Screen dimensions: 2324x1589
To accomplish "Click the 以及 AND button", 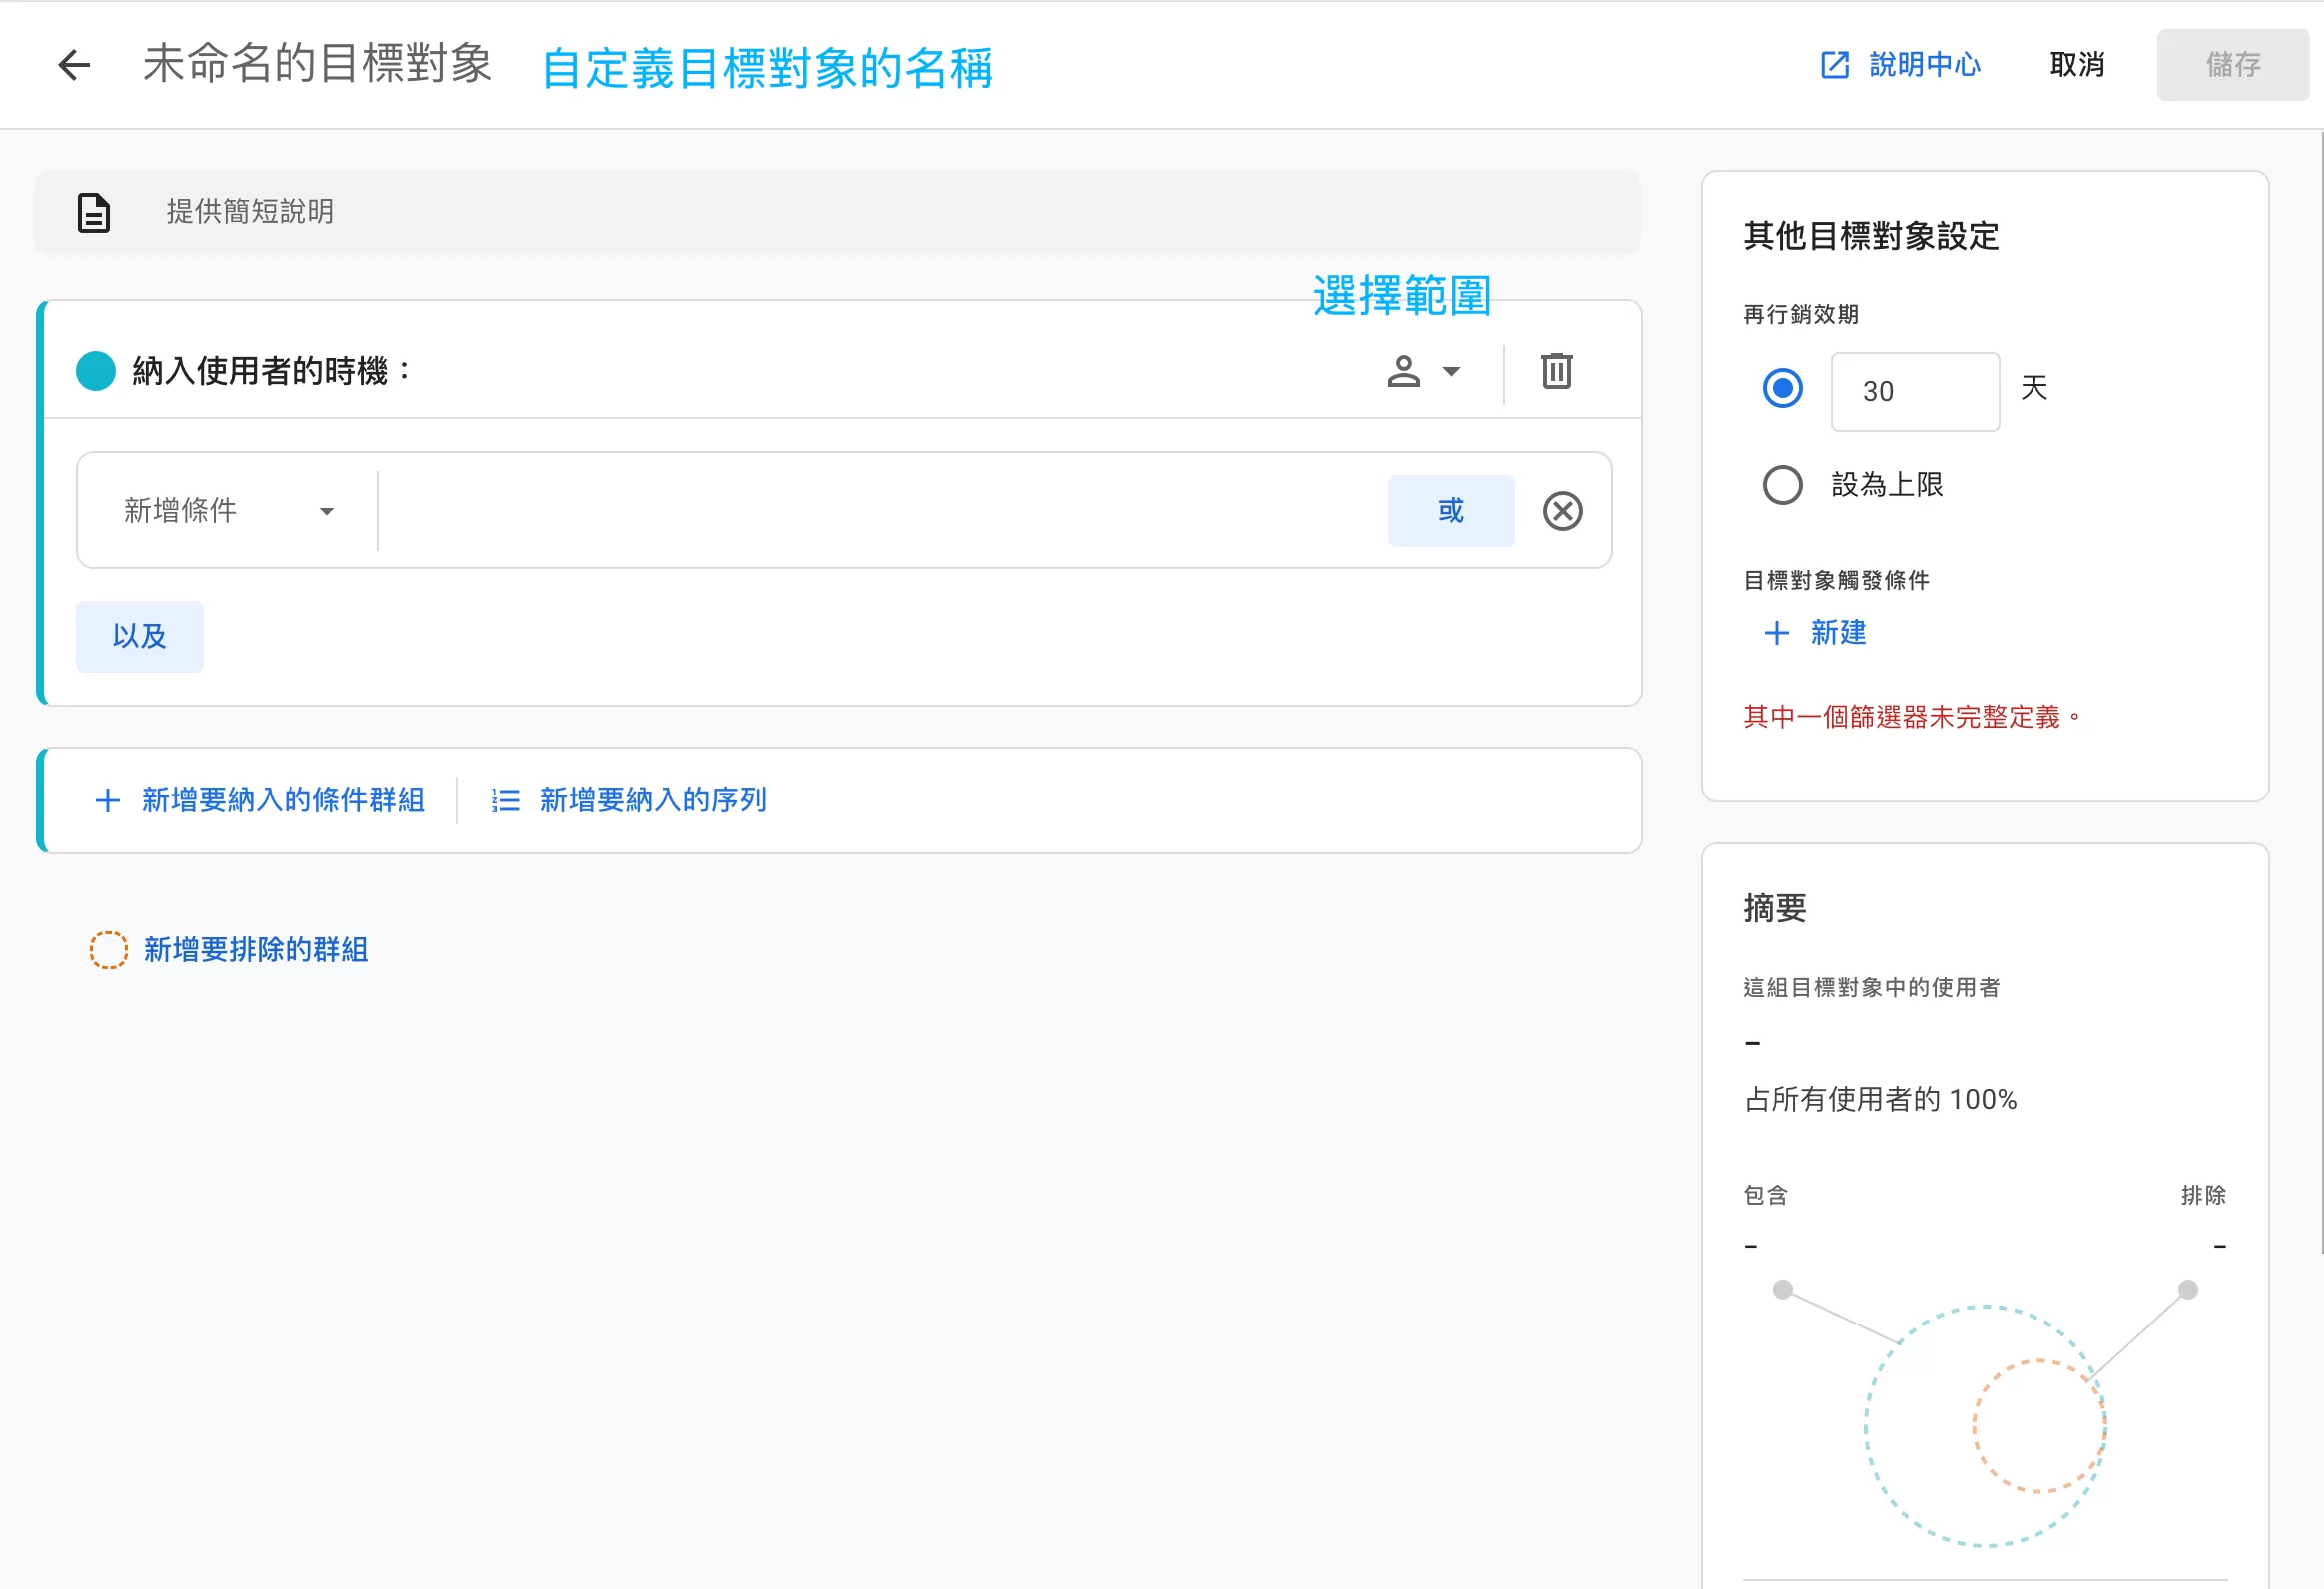I will [139, 636].
